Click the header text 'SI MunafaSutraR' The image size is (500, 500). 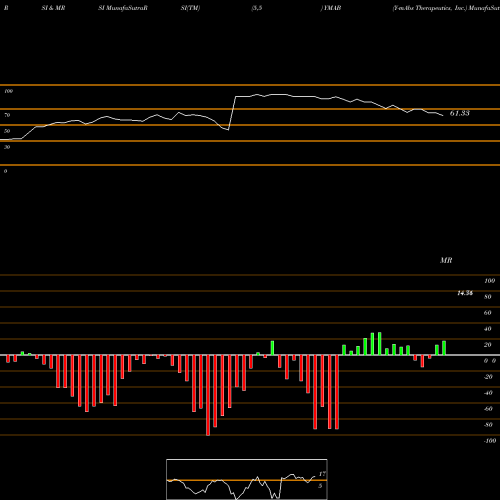click(x=123, y=8)
